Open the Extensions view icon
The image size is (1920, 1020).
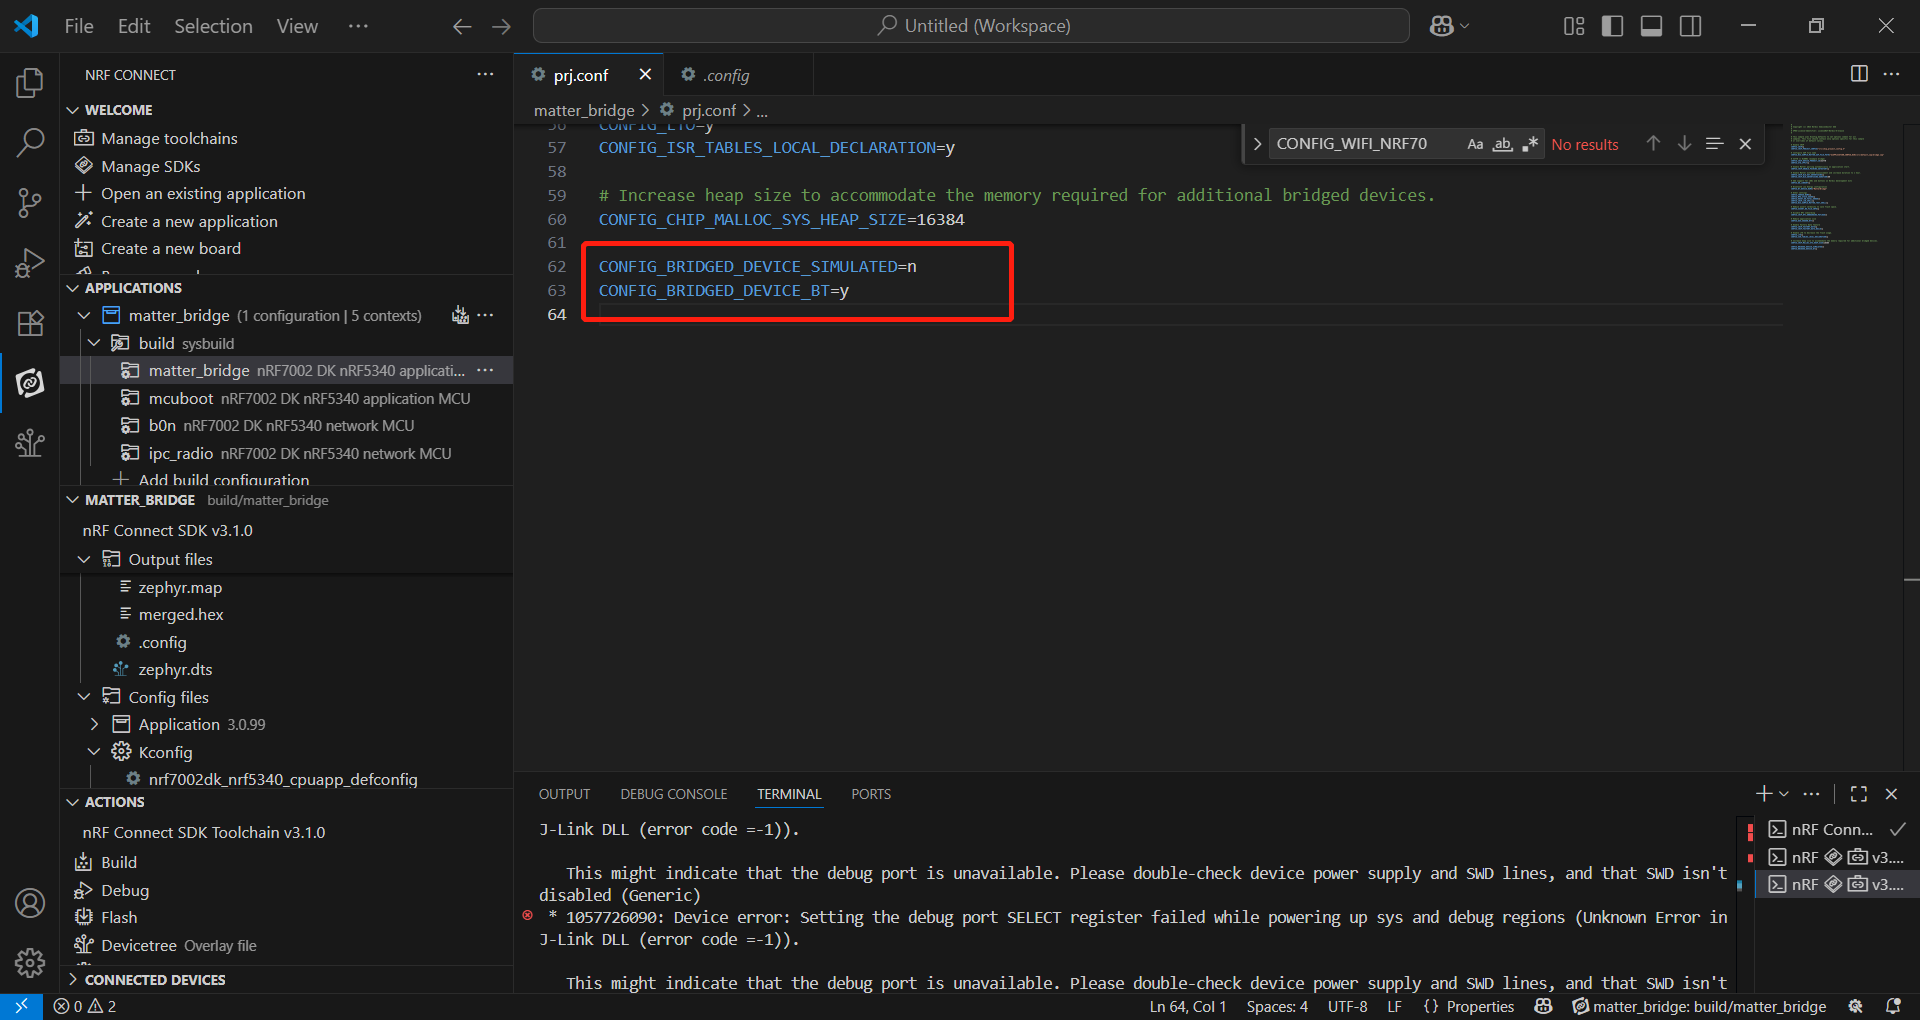[30, 323]
